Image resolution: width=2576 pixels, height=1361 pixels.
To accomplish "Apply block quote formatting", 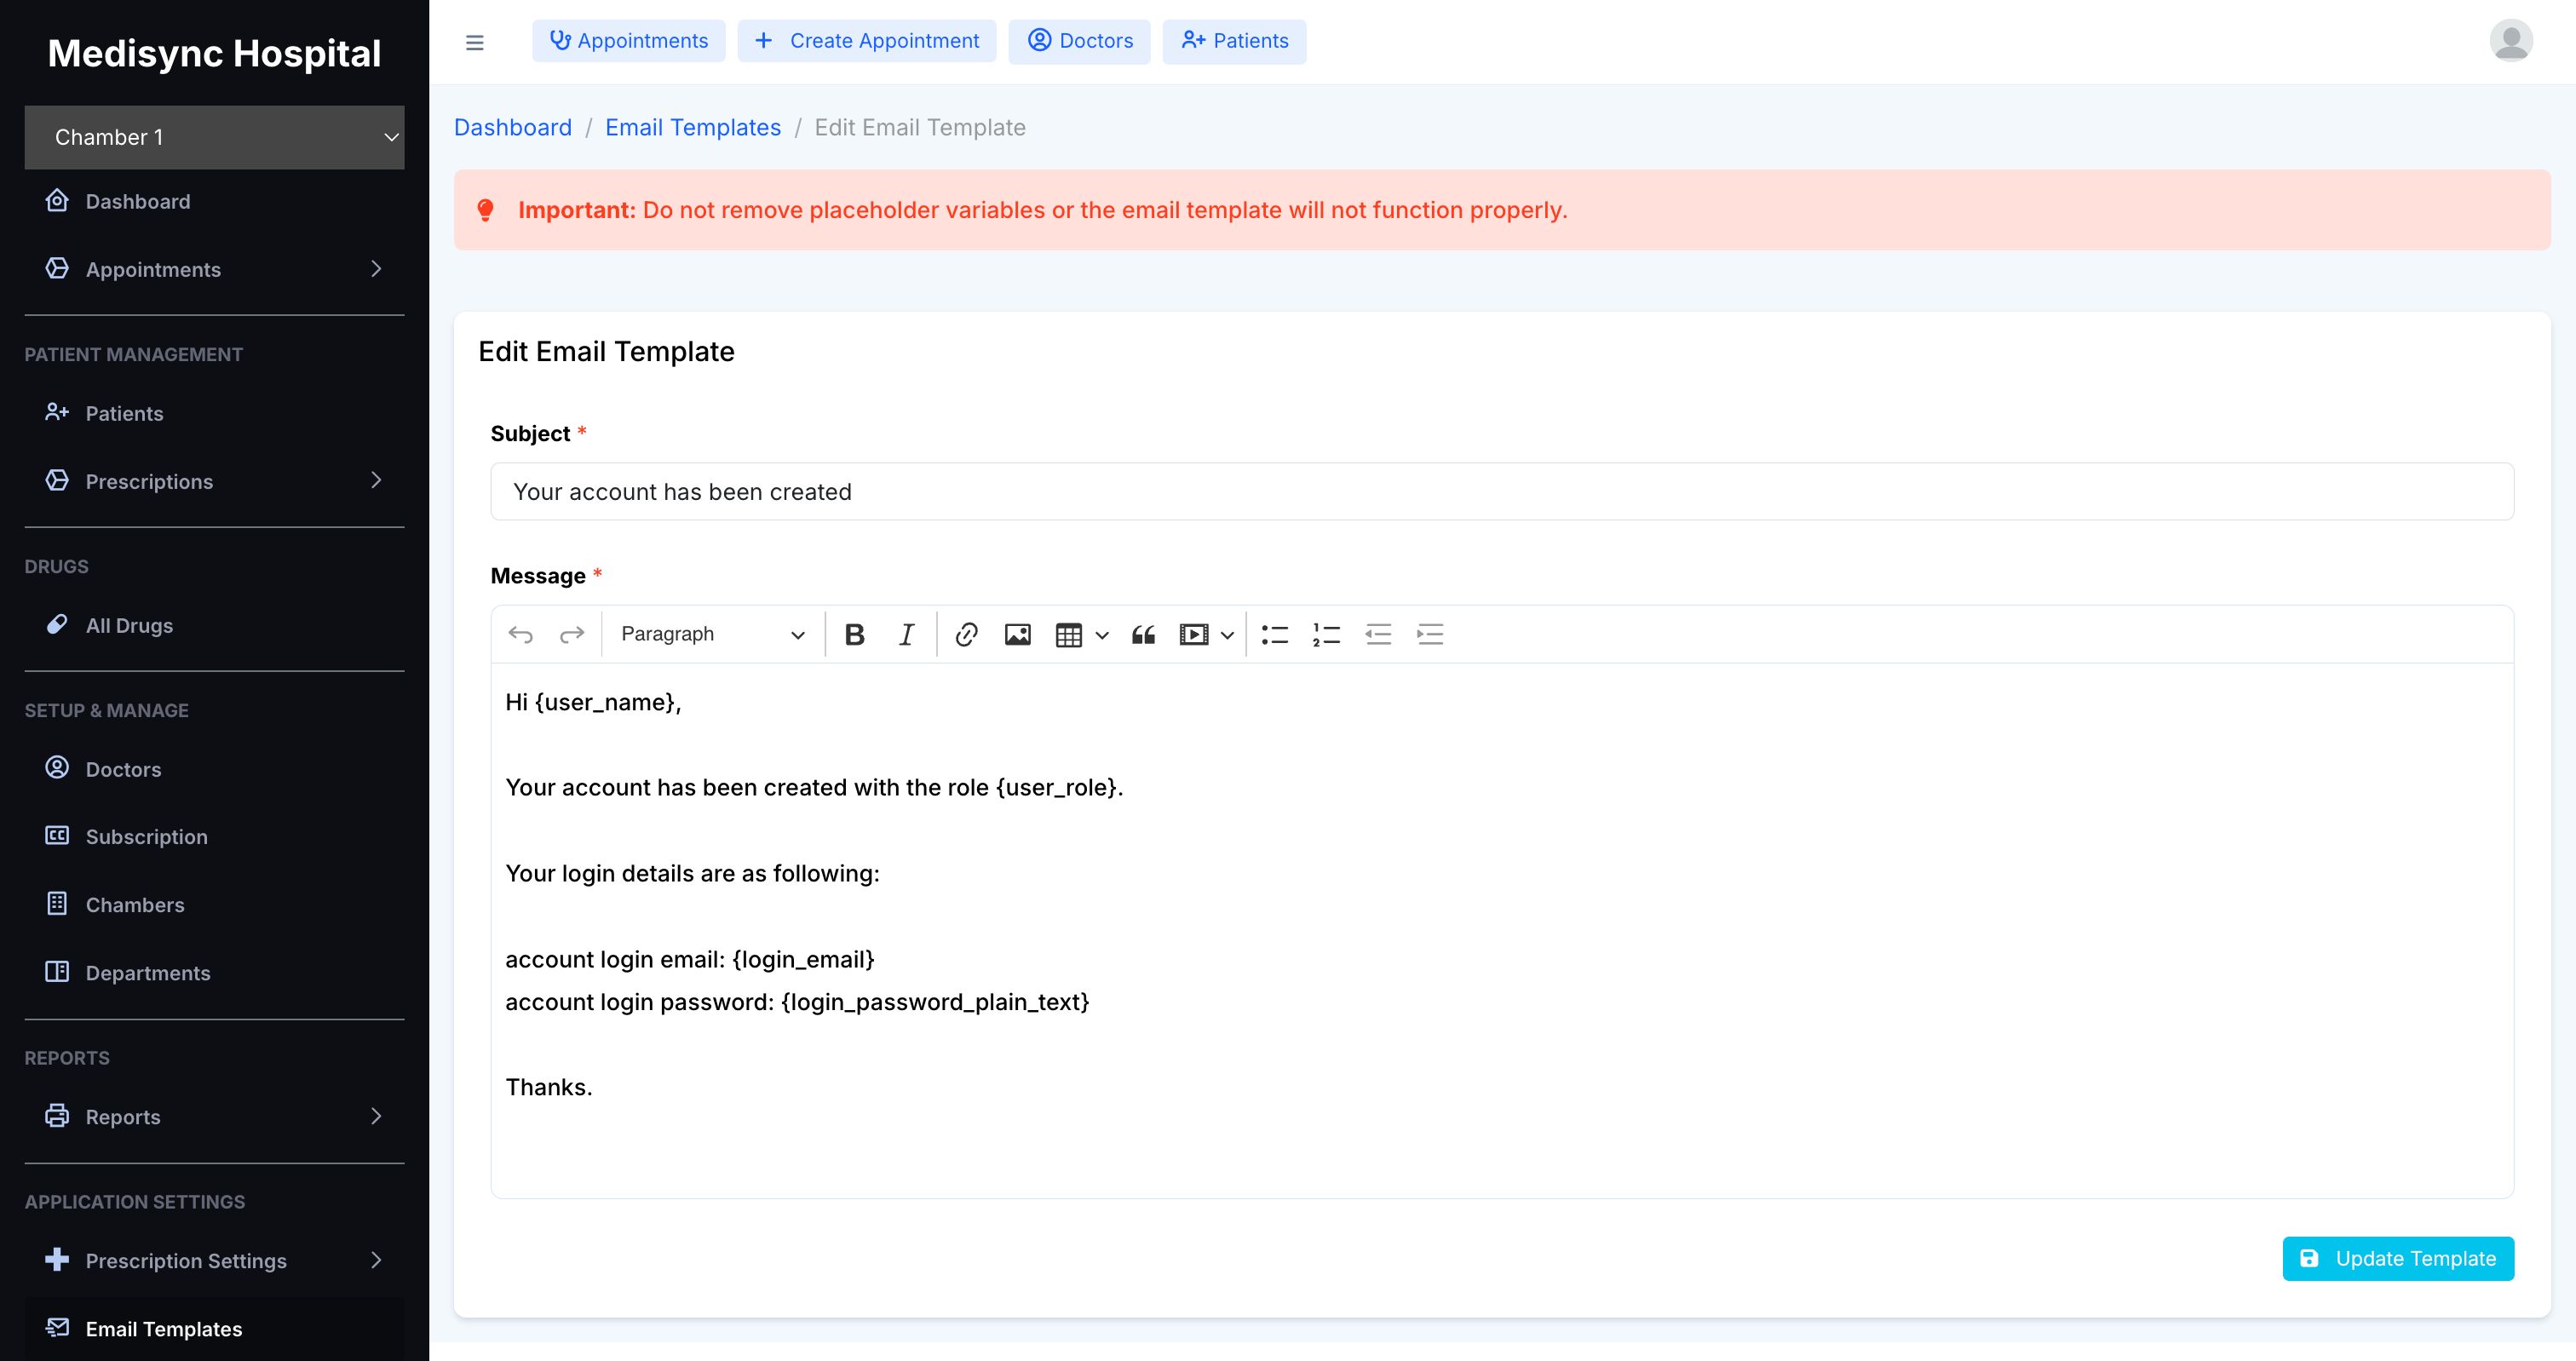I will (x=1143, y=634).
